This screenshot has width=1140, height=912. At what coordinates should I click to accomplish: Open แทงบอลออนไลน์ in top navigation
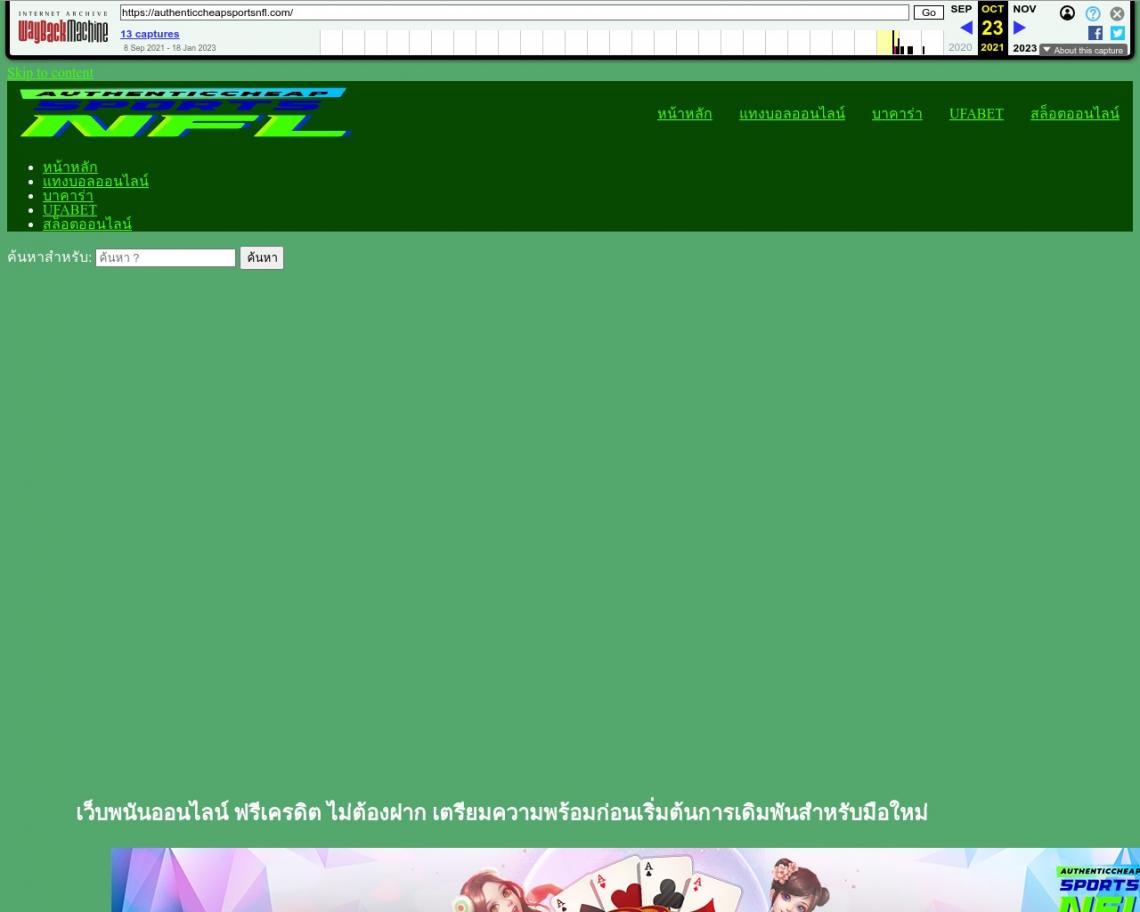[x=792, y=113]
